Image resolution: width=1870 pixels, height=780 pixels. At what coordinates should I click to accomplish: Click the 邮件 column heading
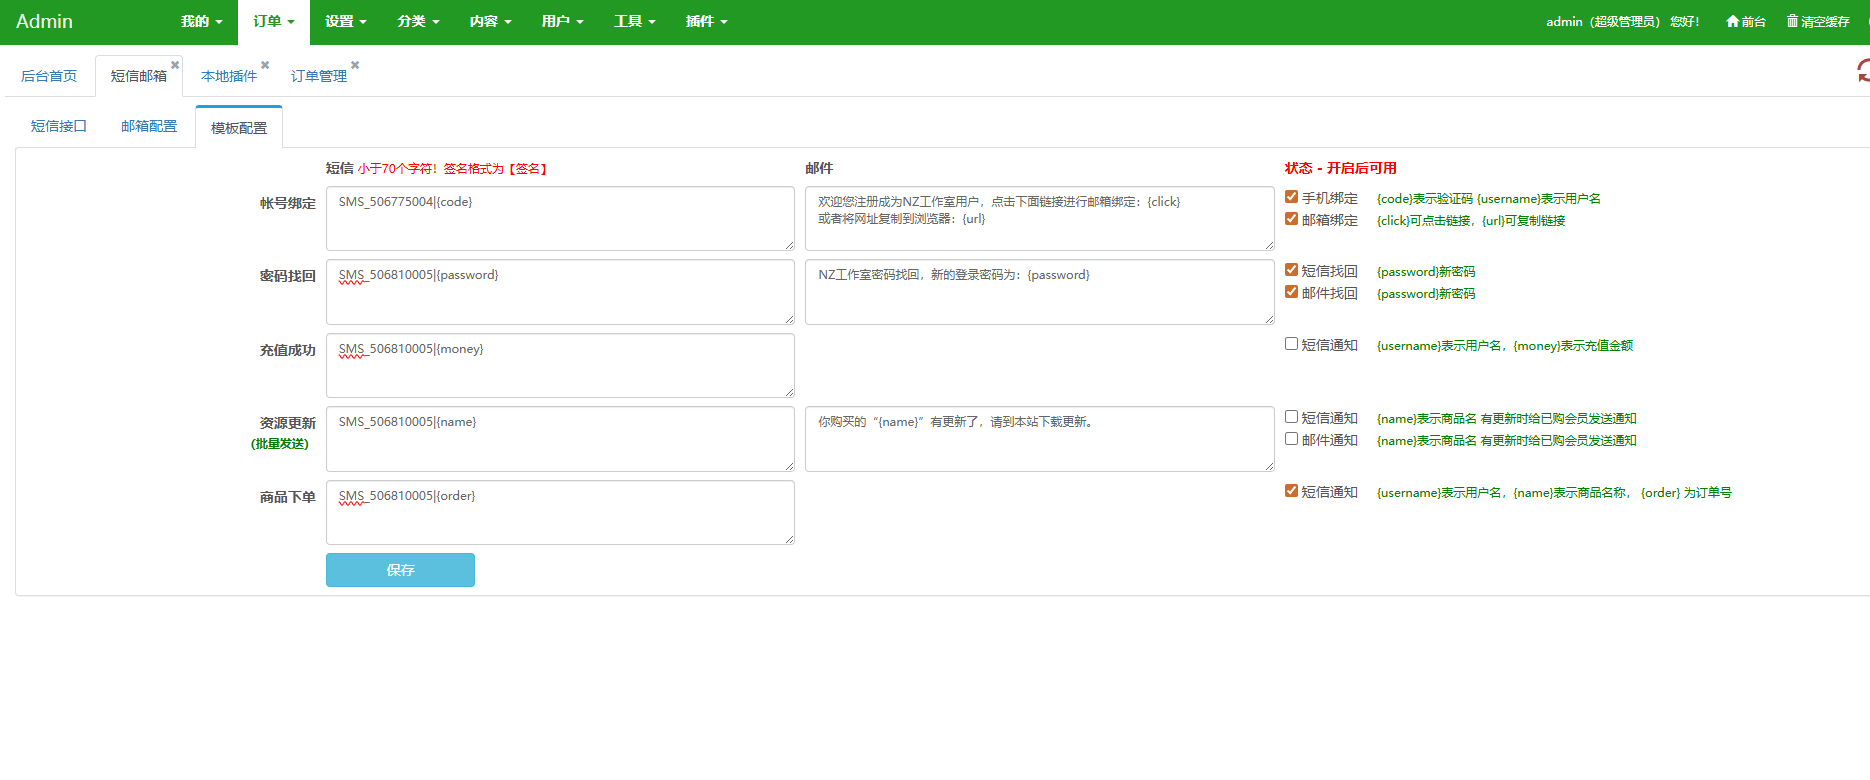819,168
